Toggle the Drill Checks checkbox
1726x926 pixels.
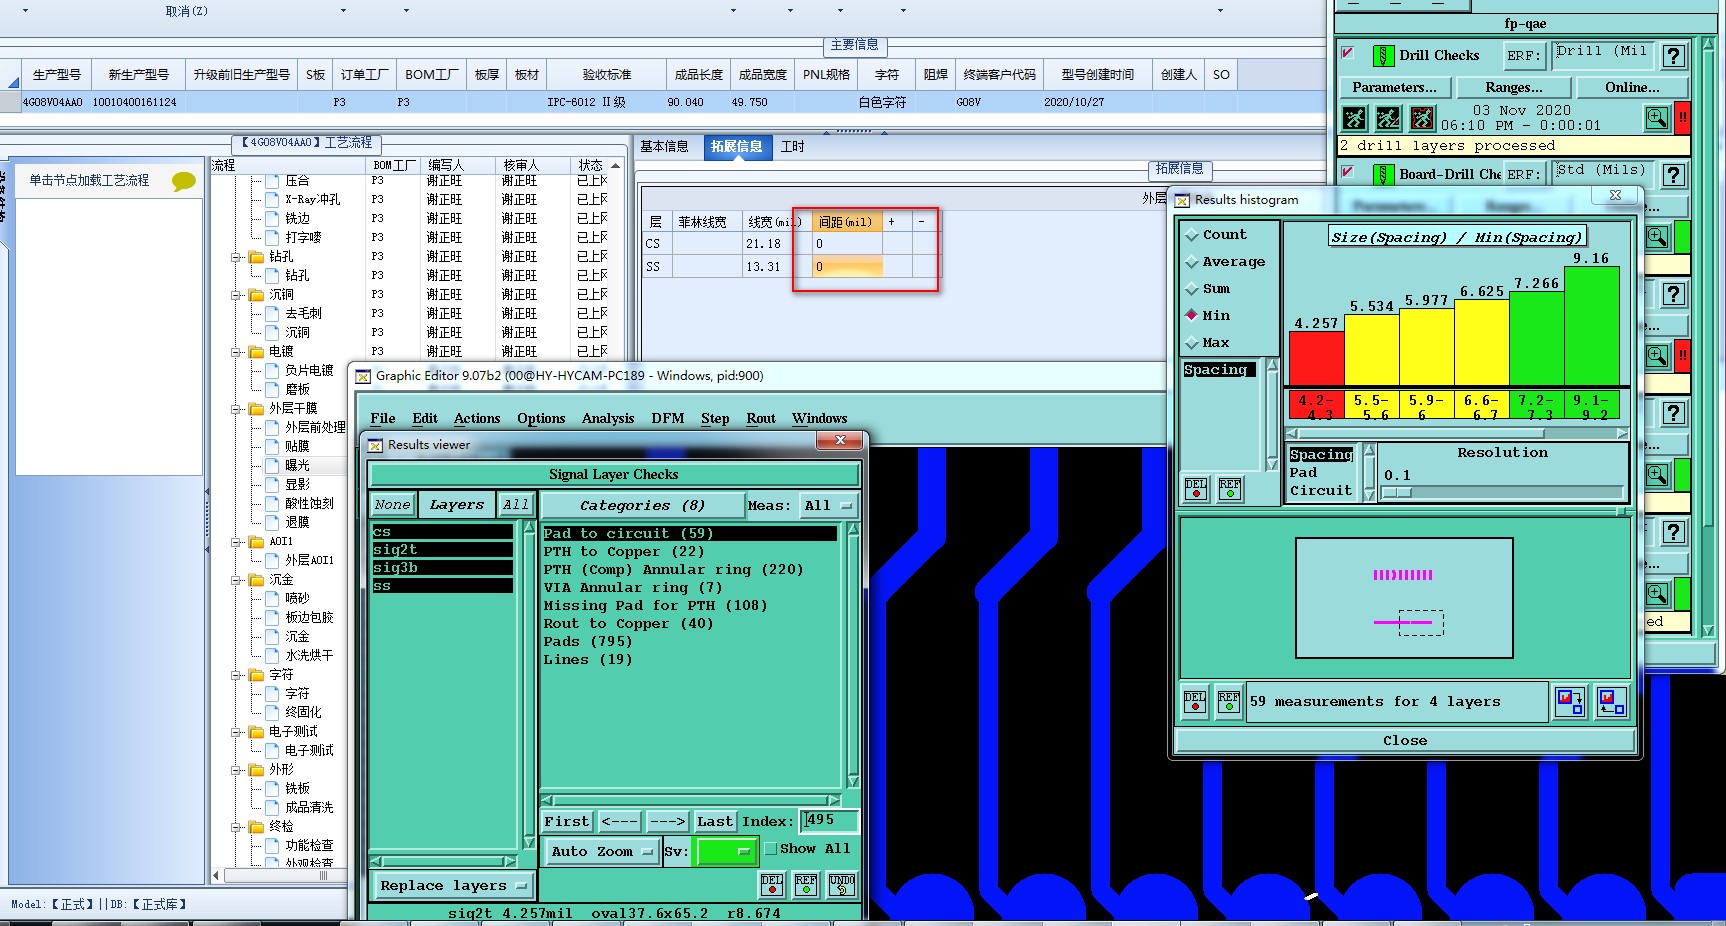tap(1348, 53)
